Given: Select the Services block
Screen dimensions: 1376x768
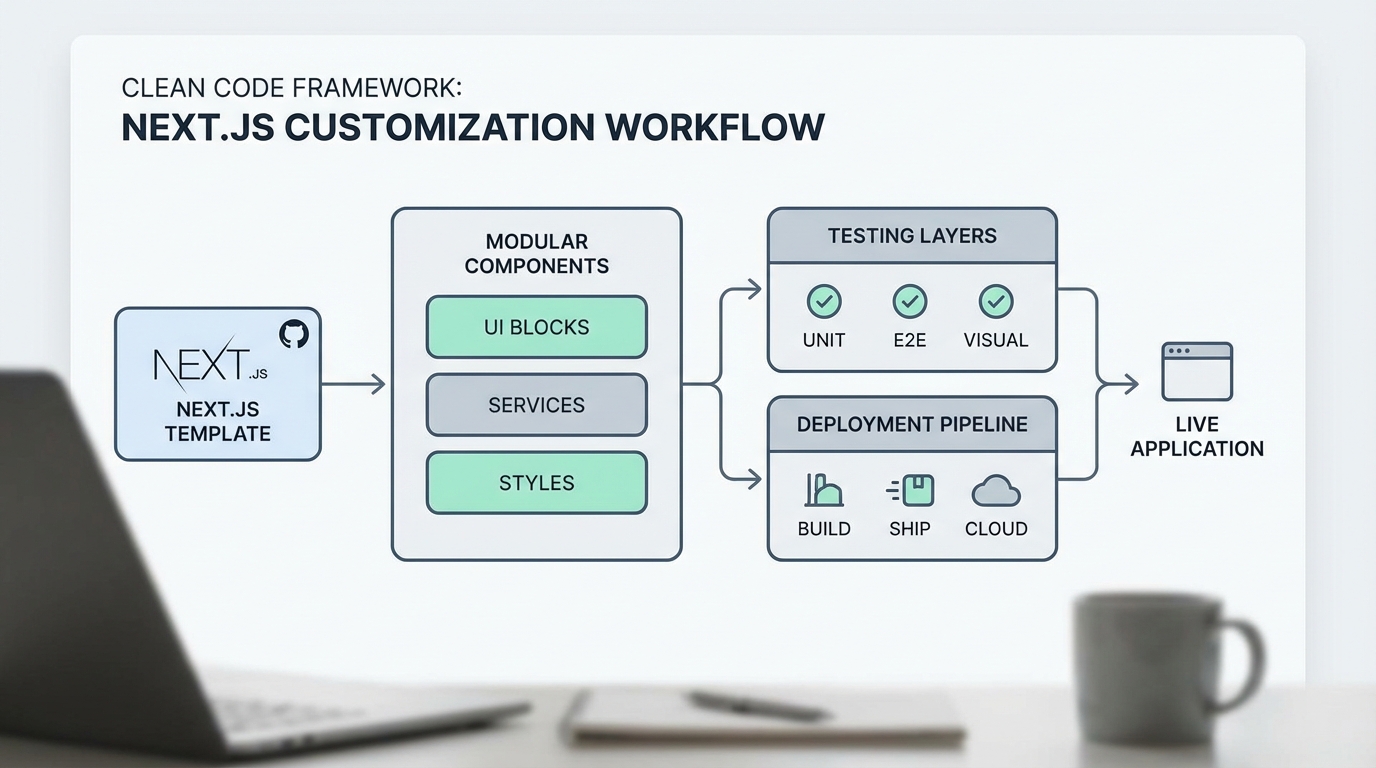Looking at the screenshot, I should 536,405.
